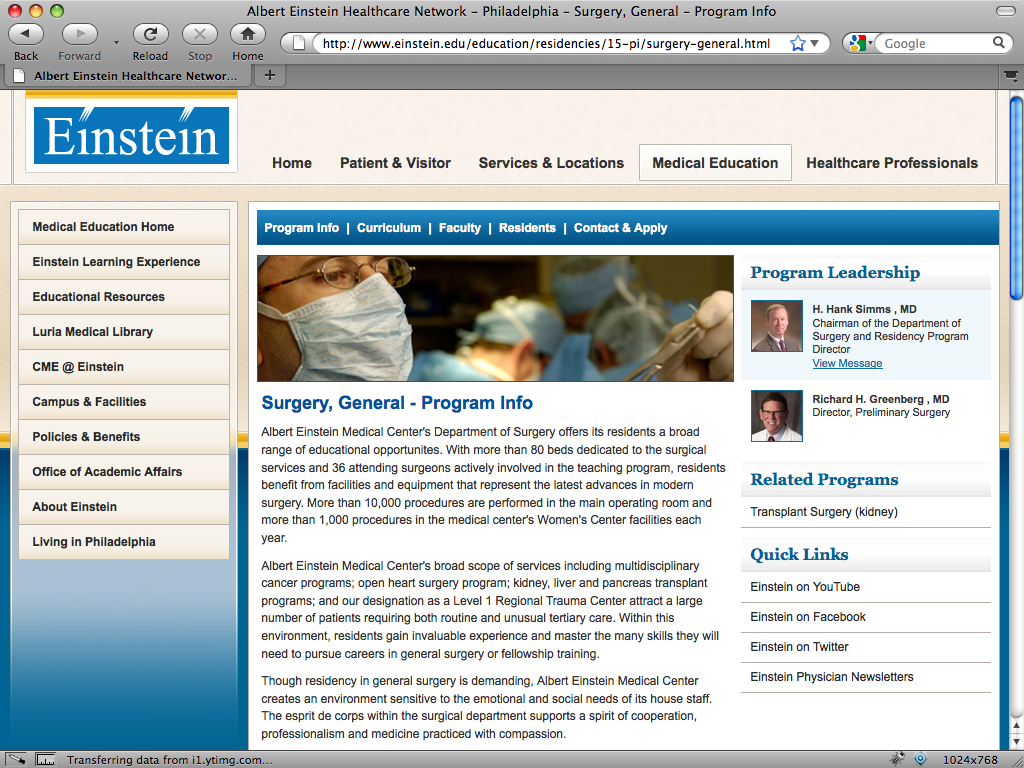Image resolution: width=1024 pixels, height=768 pixels.
Task: Click the page icon in the address bar
Action: 298,44
